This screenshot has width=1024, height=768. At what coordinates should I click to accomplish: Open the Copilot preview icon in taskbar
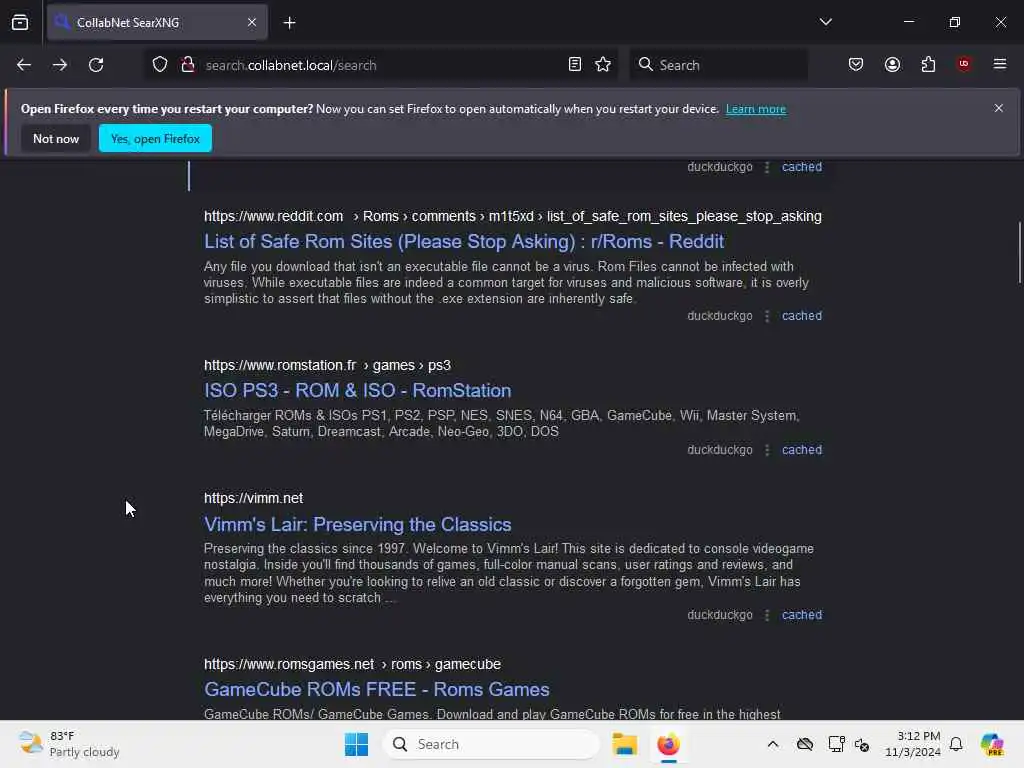992,744
